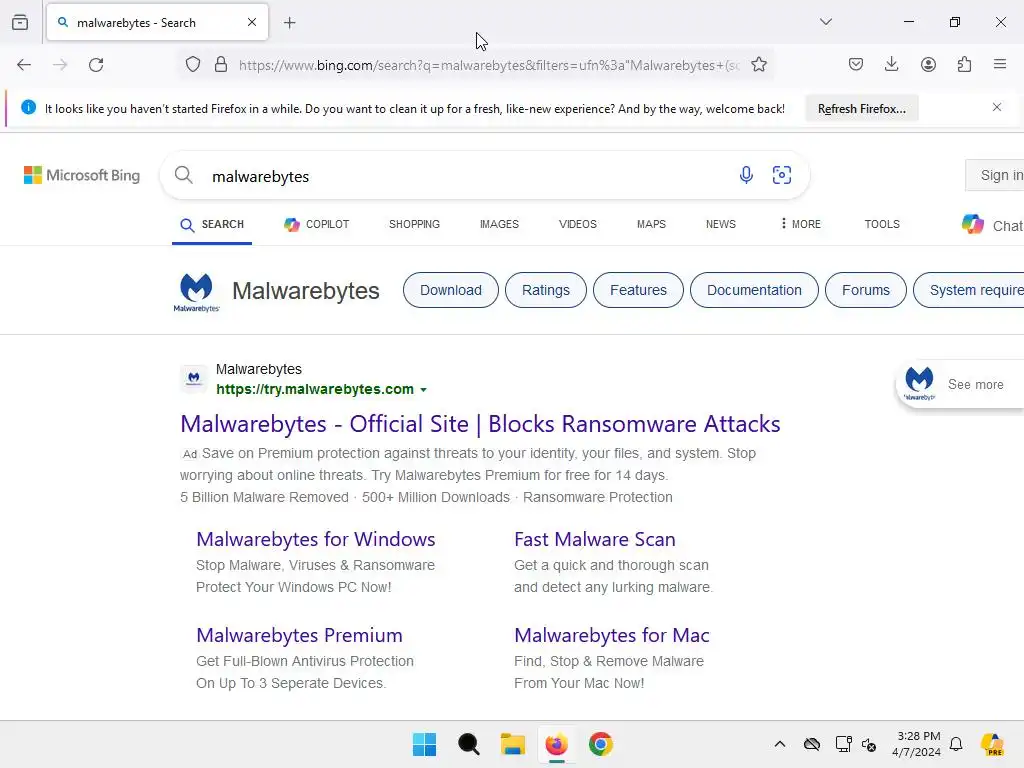1024x768 pixels.
Task: Select the Forums filter pill
Action: tap(865, 290)
